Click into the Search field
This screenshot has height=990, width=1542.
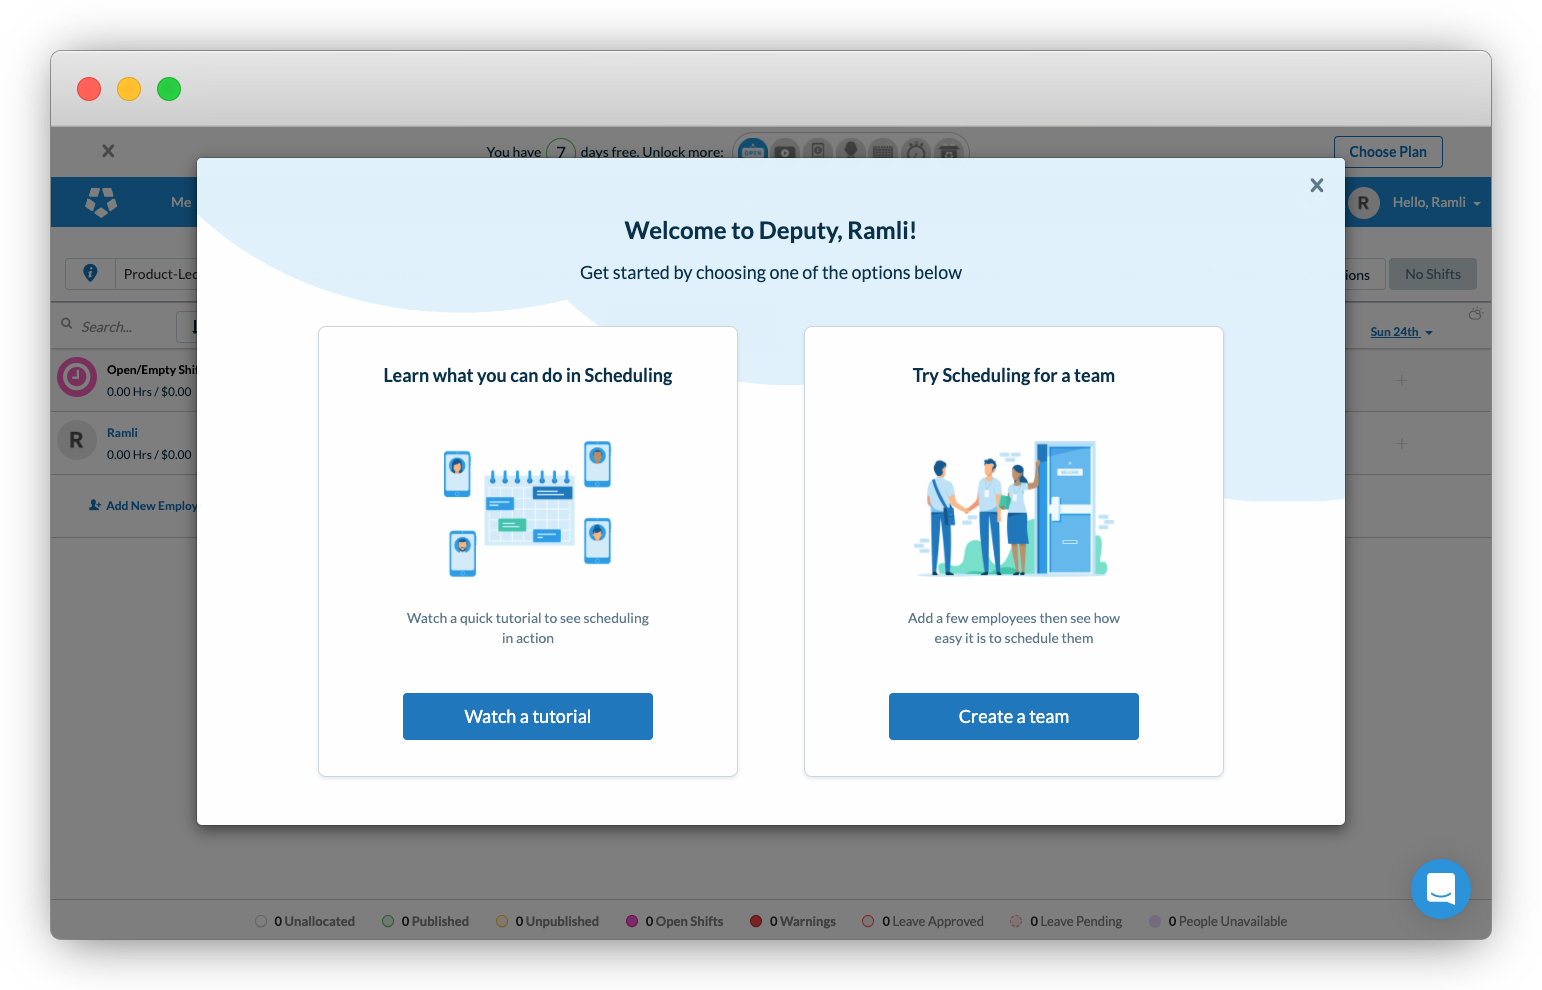point(125,327)
